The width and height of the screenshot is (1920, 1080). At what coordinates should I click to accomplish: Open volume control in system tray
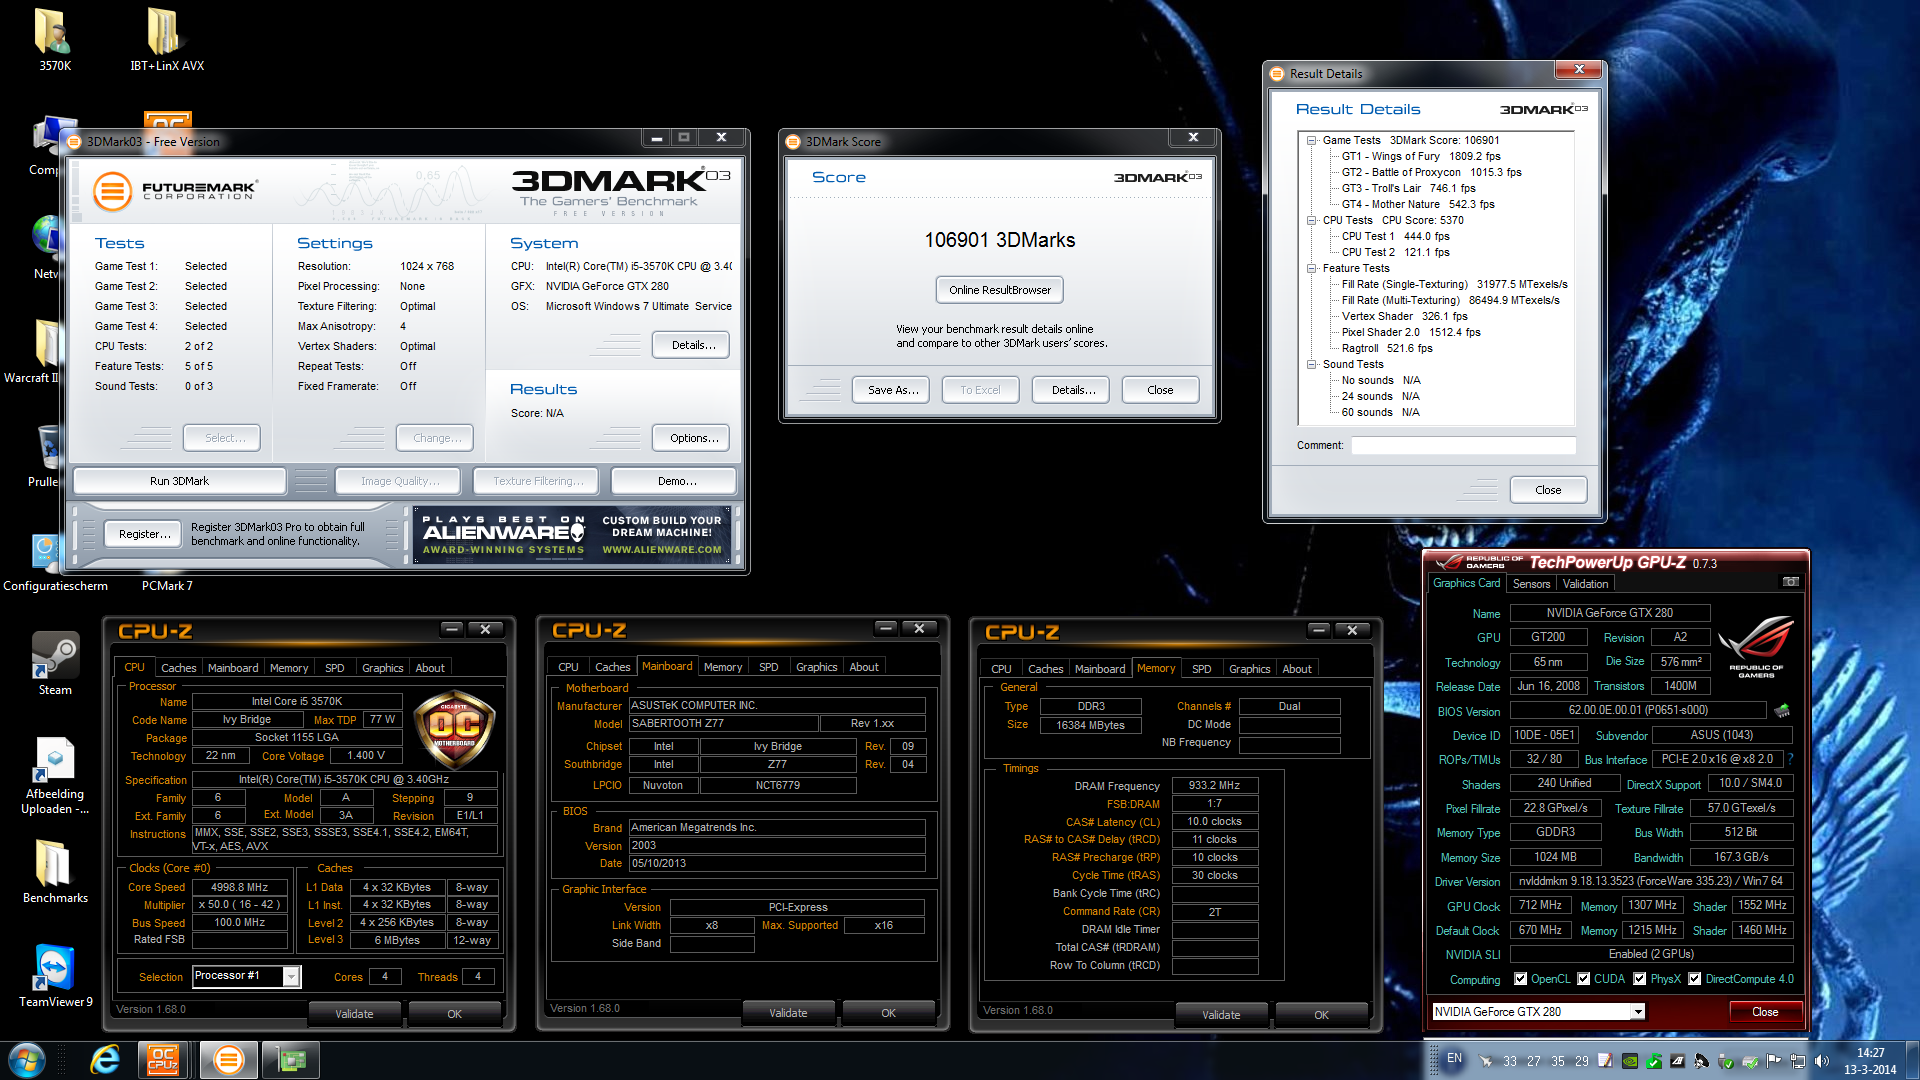click(1821, 1061)
